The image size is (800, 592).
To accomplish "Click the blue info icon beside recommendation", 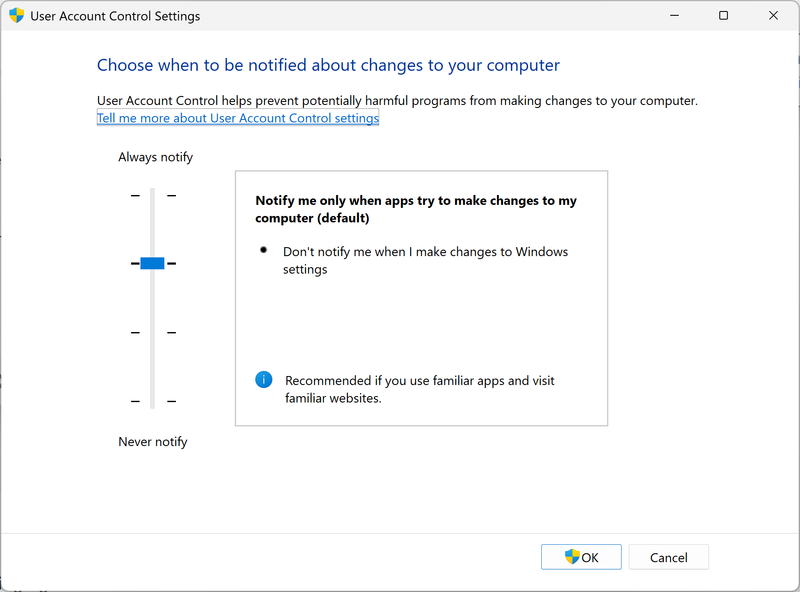I will pyautogui.click(x=263, y=380).
